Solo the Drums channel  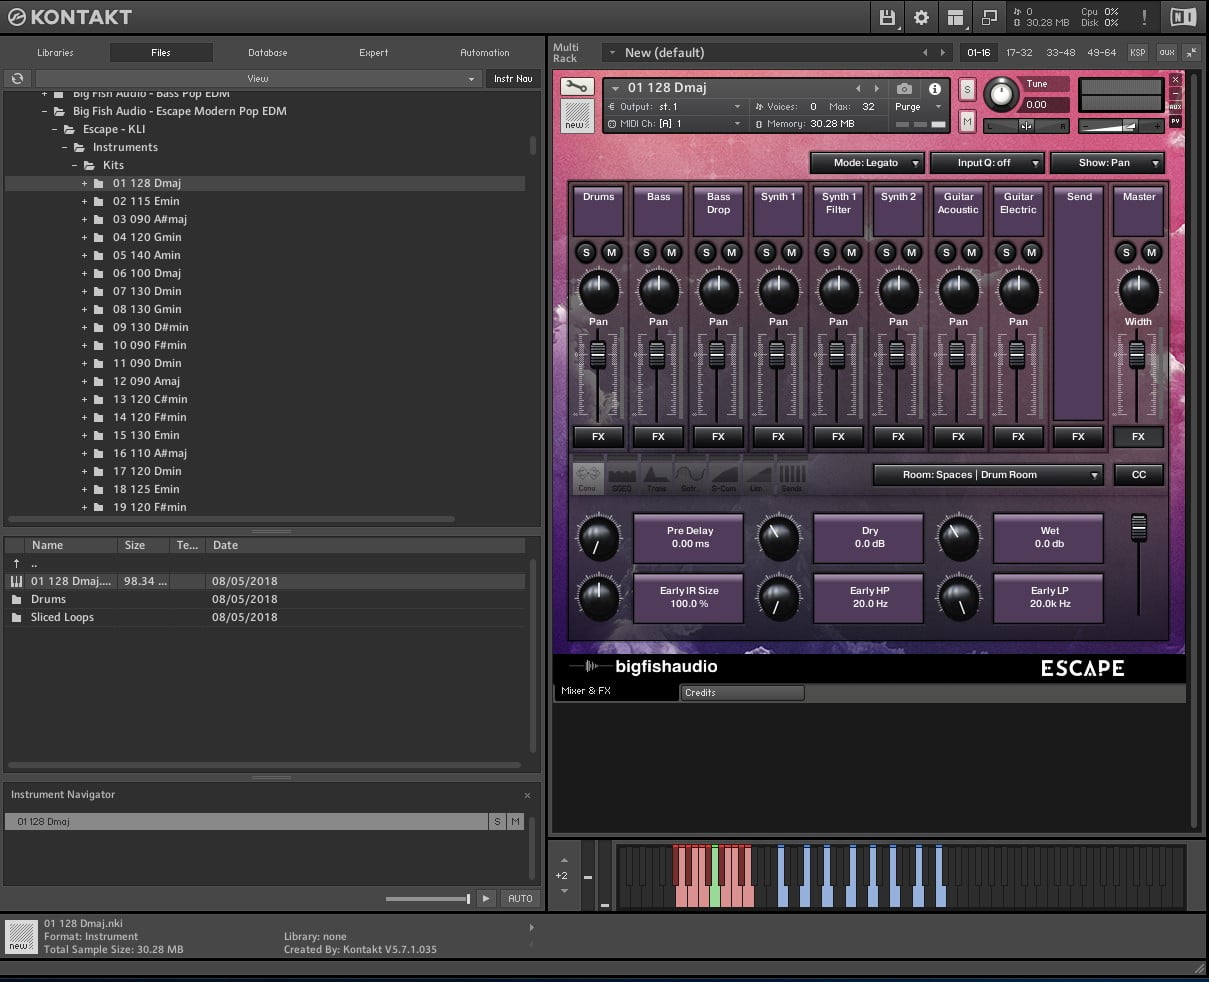click(586, 253)
